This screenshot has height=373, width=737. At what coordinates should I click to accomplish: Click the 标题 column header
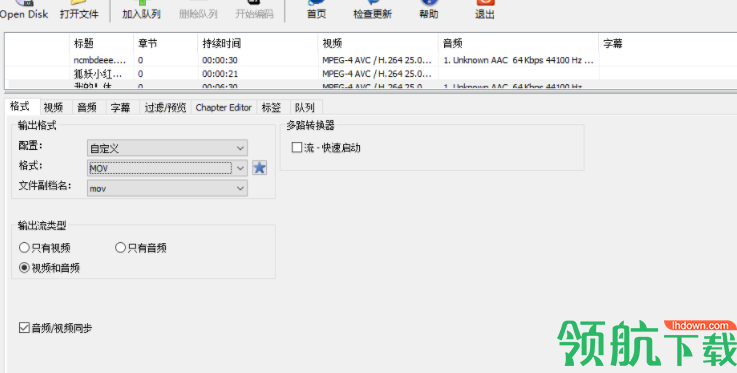point(101,43)
